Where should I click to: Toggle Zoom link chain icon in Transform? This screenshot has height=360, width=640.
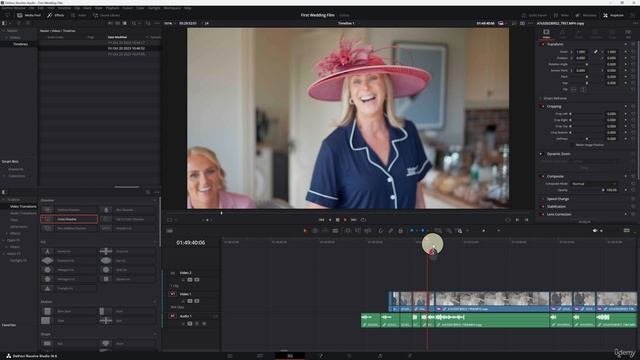[x=596, y=52]
